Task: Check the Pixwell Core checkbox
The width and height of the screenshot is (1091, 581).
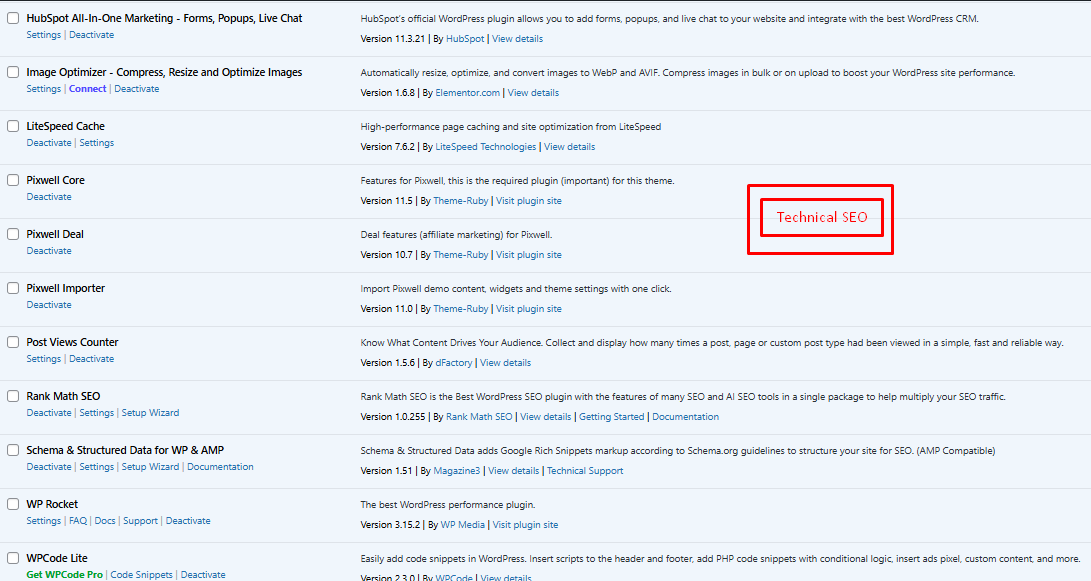Action: [x=13, y=180]
